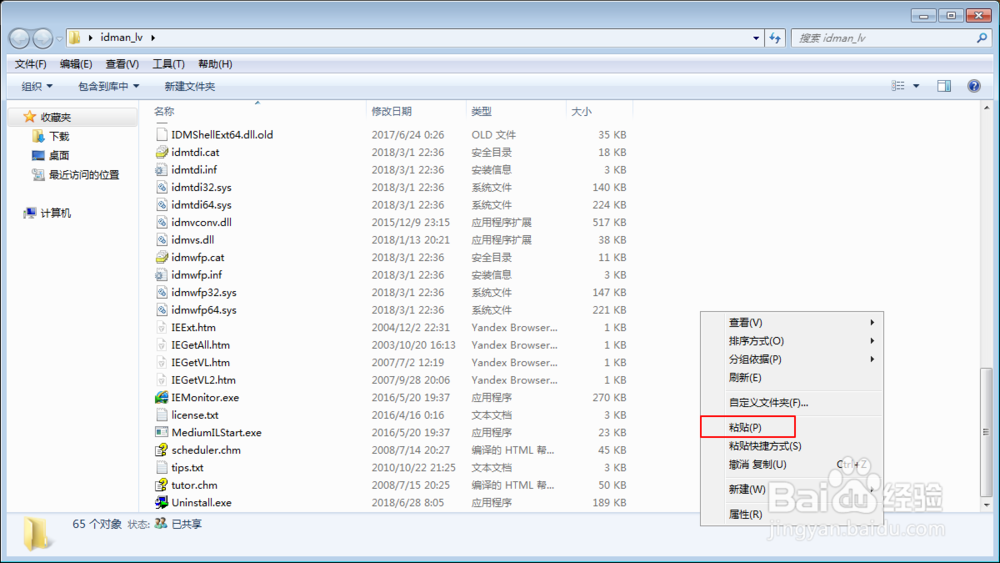Select the file idmwfp64.sys

pyautogui.click(x=203, y=310)
